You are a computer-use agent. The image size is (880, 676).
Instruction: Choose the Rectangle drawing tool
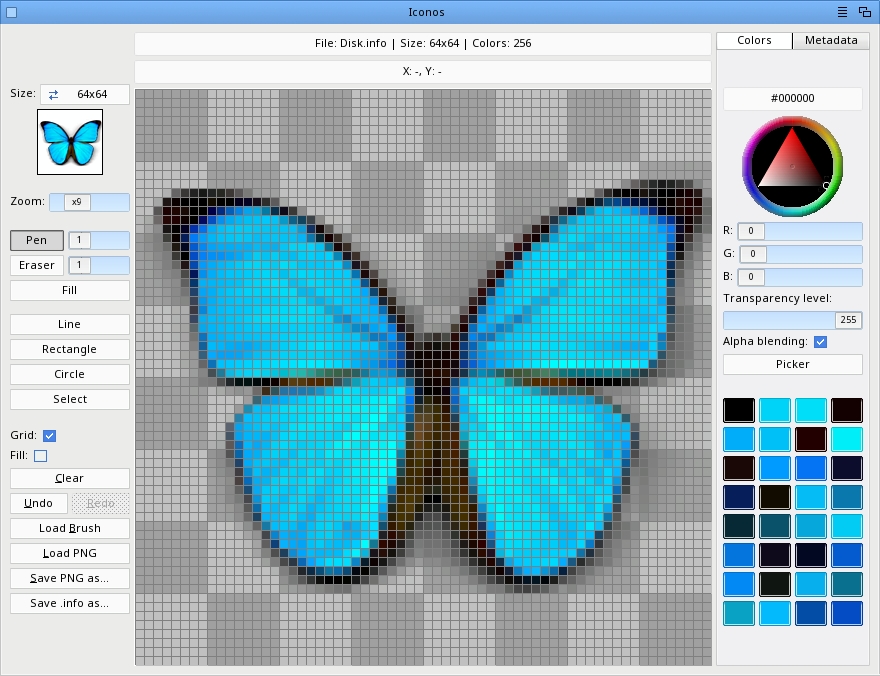pos(70,349)
